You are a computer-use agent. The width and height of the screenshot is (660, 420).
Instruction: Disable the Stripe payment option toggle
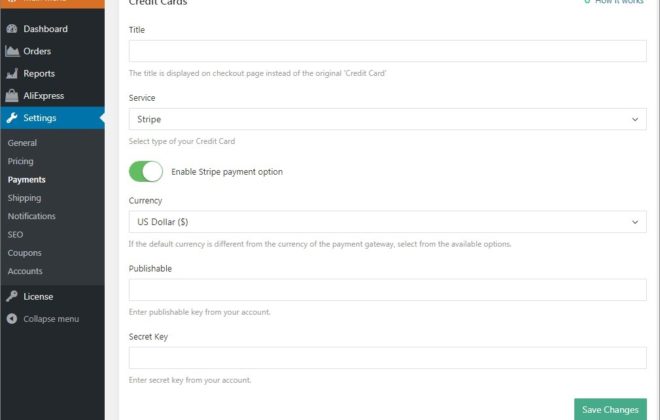tap(146, 171)
